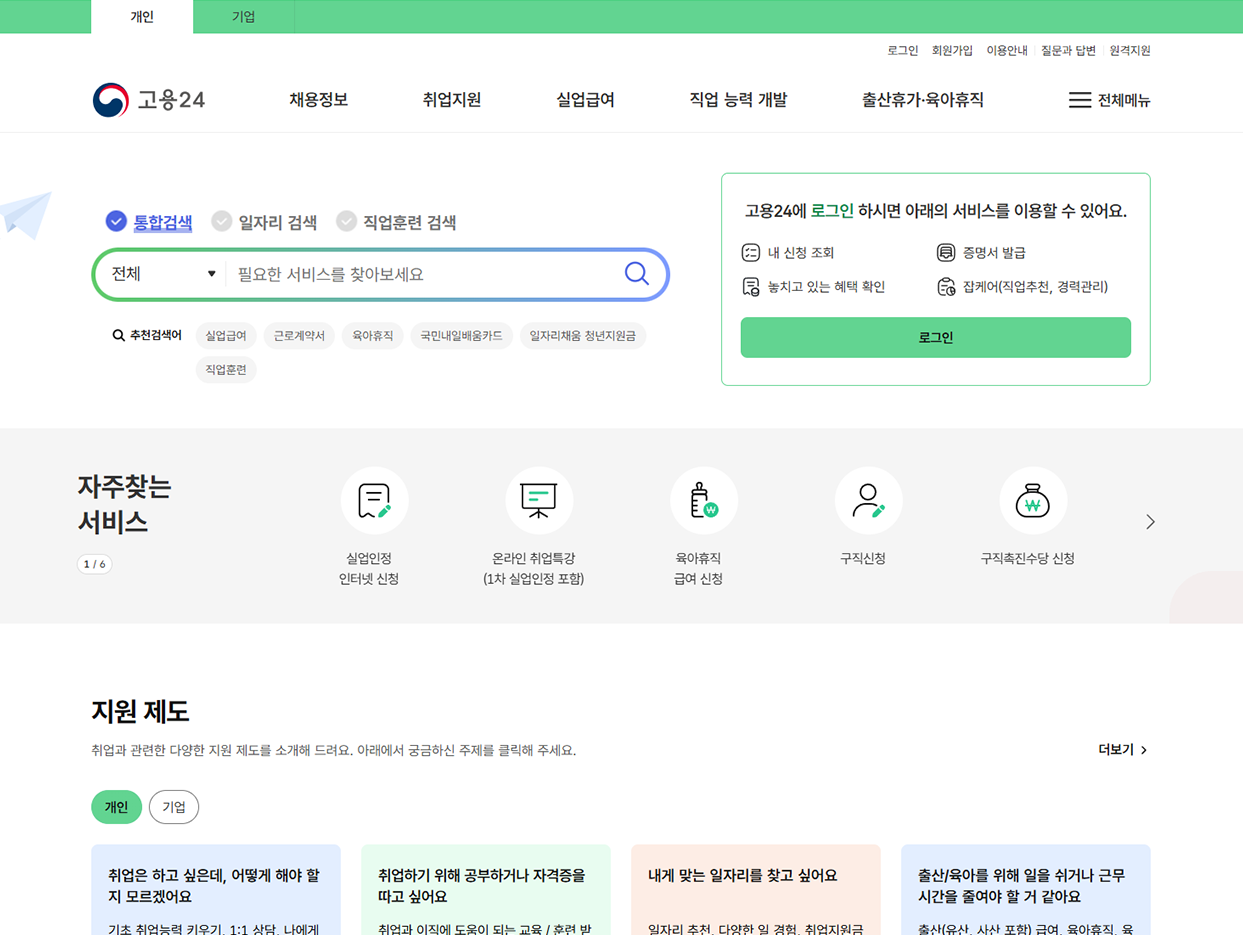The width and height of the screenshot is (1243, 935).
Task: Open card 출산/육아를 위해 일을 쉬거나
Action: (x=1026, y=889)
